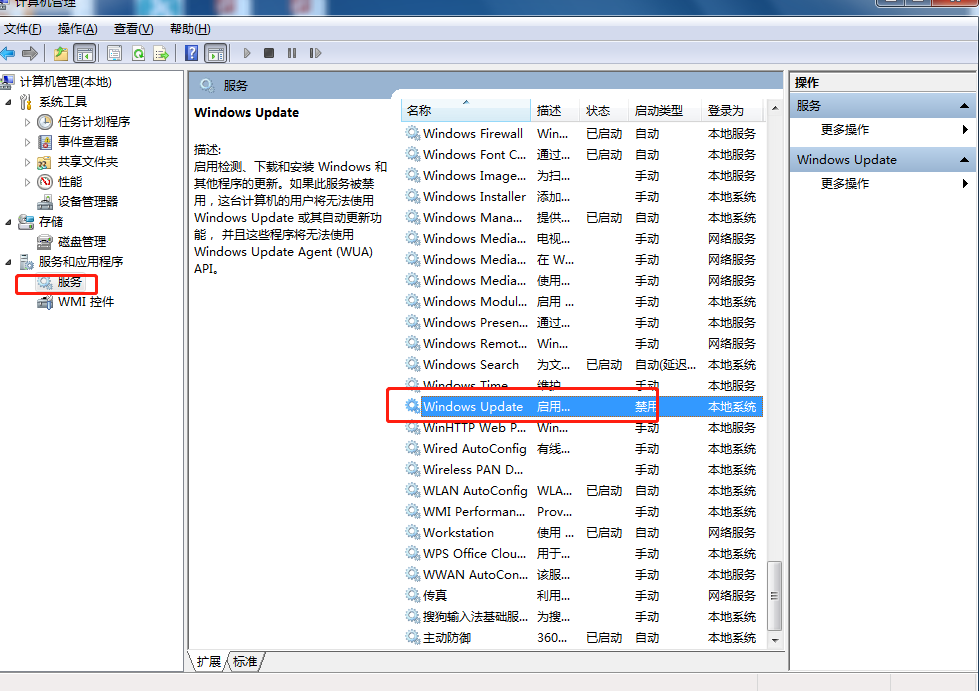979x691 pixels.
Task: Sort by the 描述 column header
Action: coord(555,110)
